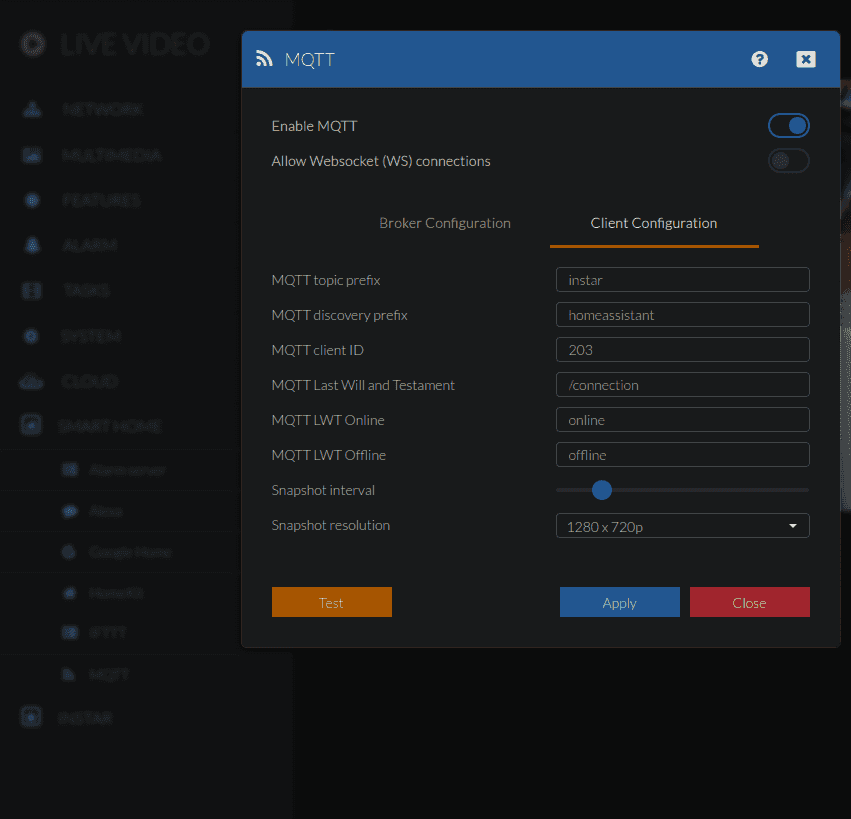The image size is (851, 819).
Task: Open Network via its sidebar icon
Action: 32,109
